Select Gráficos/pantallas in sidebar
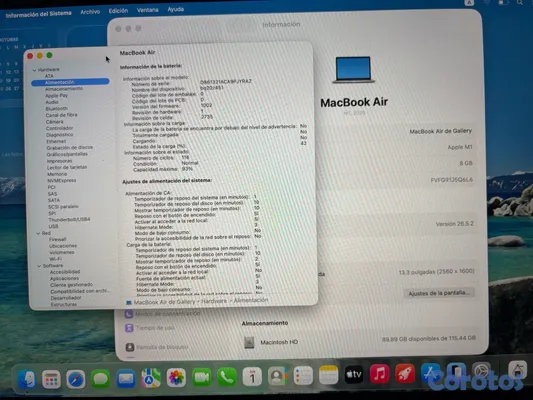This screenshot has height=400, width=533. 67,154
